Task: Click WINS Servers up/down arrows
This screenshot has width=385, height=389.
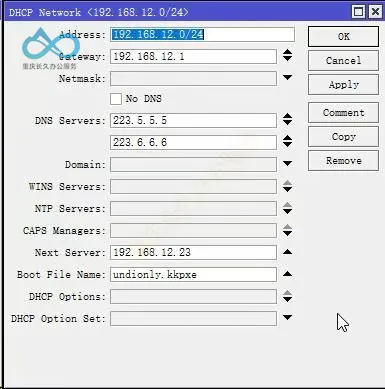Action: [x=287, y=186]
